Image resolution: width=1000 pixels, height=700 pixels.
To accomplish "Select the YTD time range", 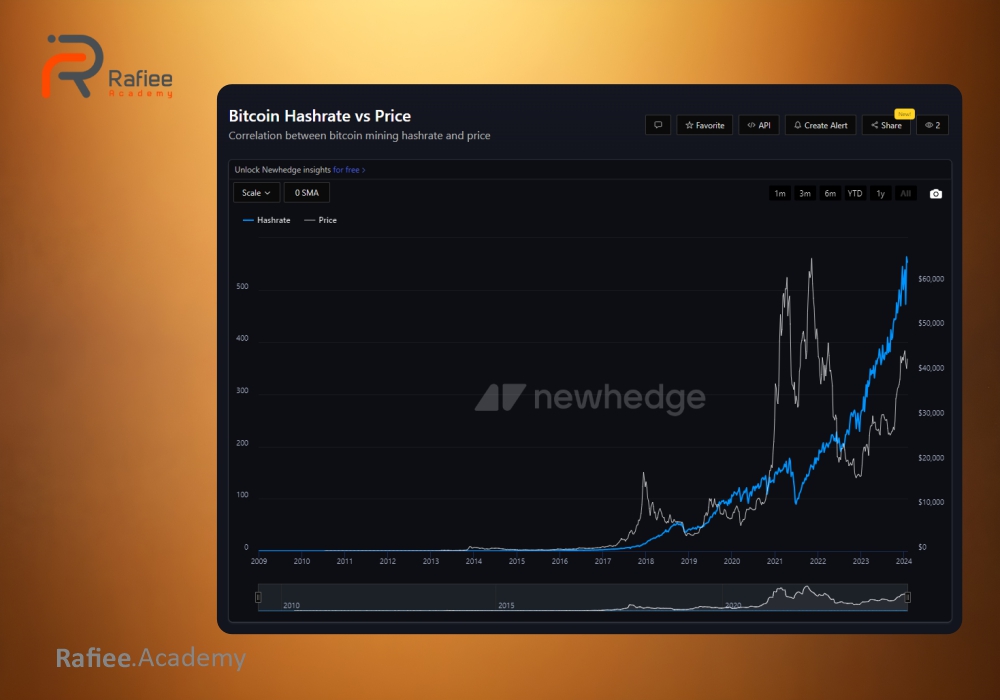I will pyautogui.click(x=855, y=193).
